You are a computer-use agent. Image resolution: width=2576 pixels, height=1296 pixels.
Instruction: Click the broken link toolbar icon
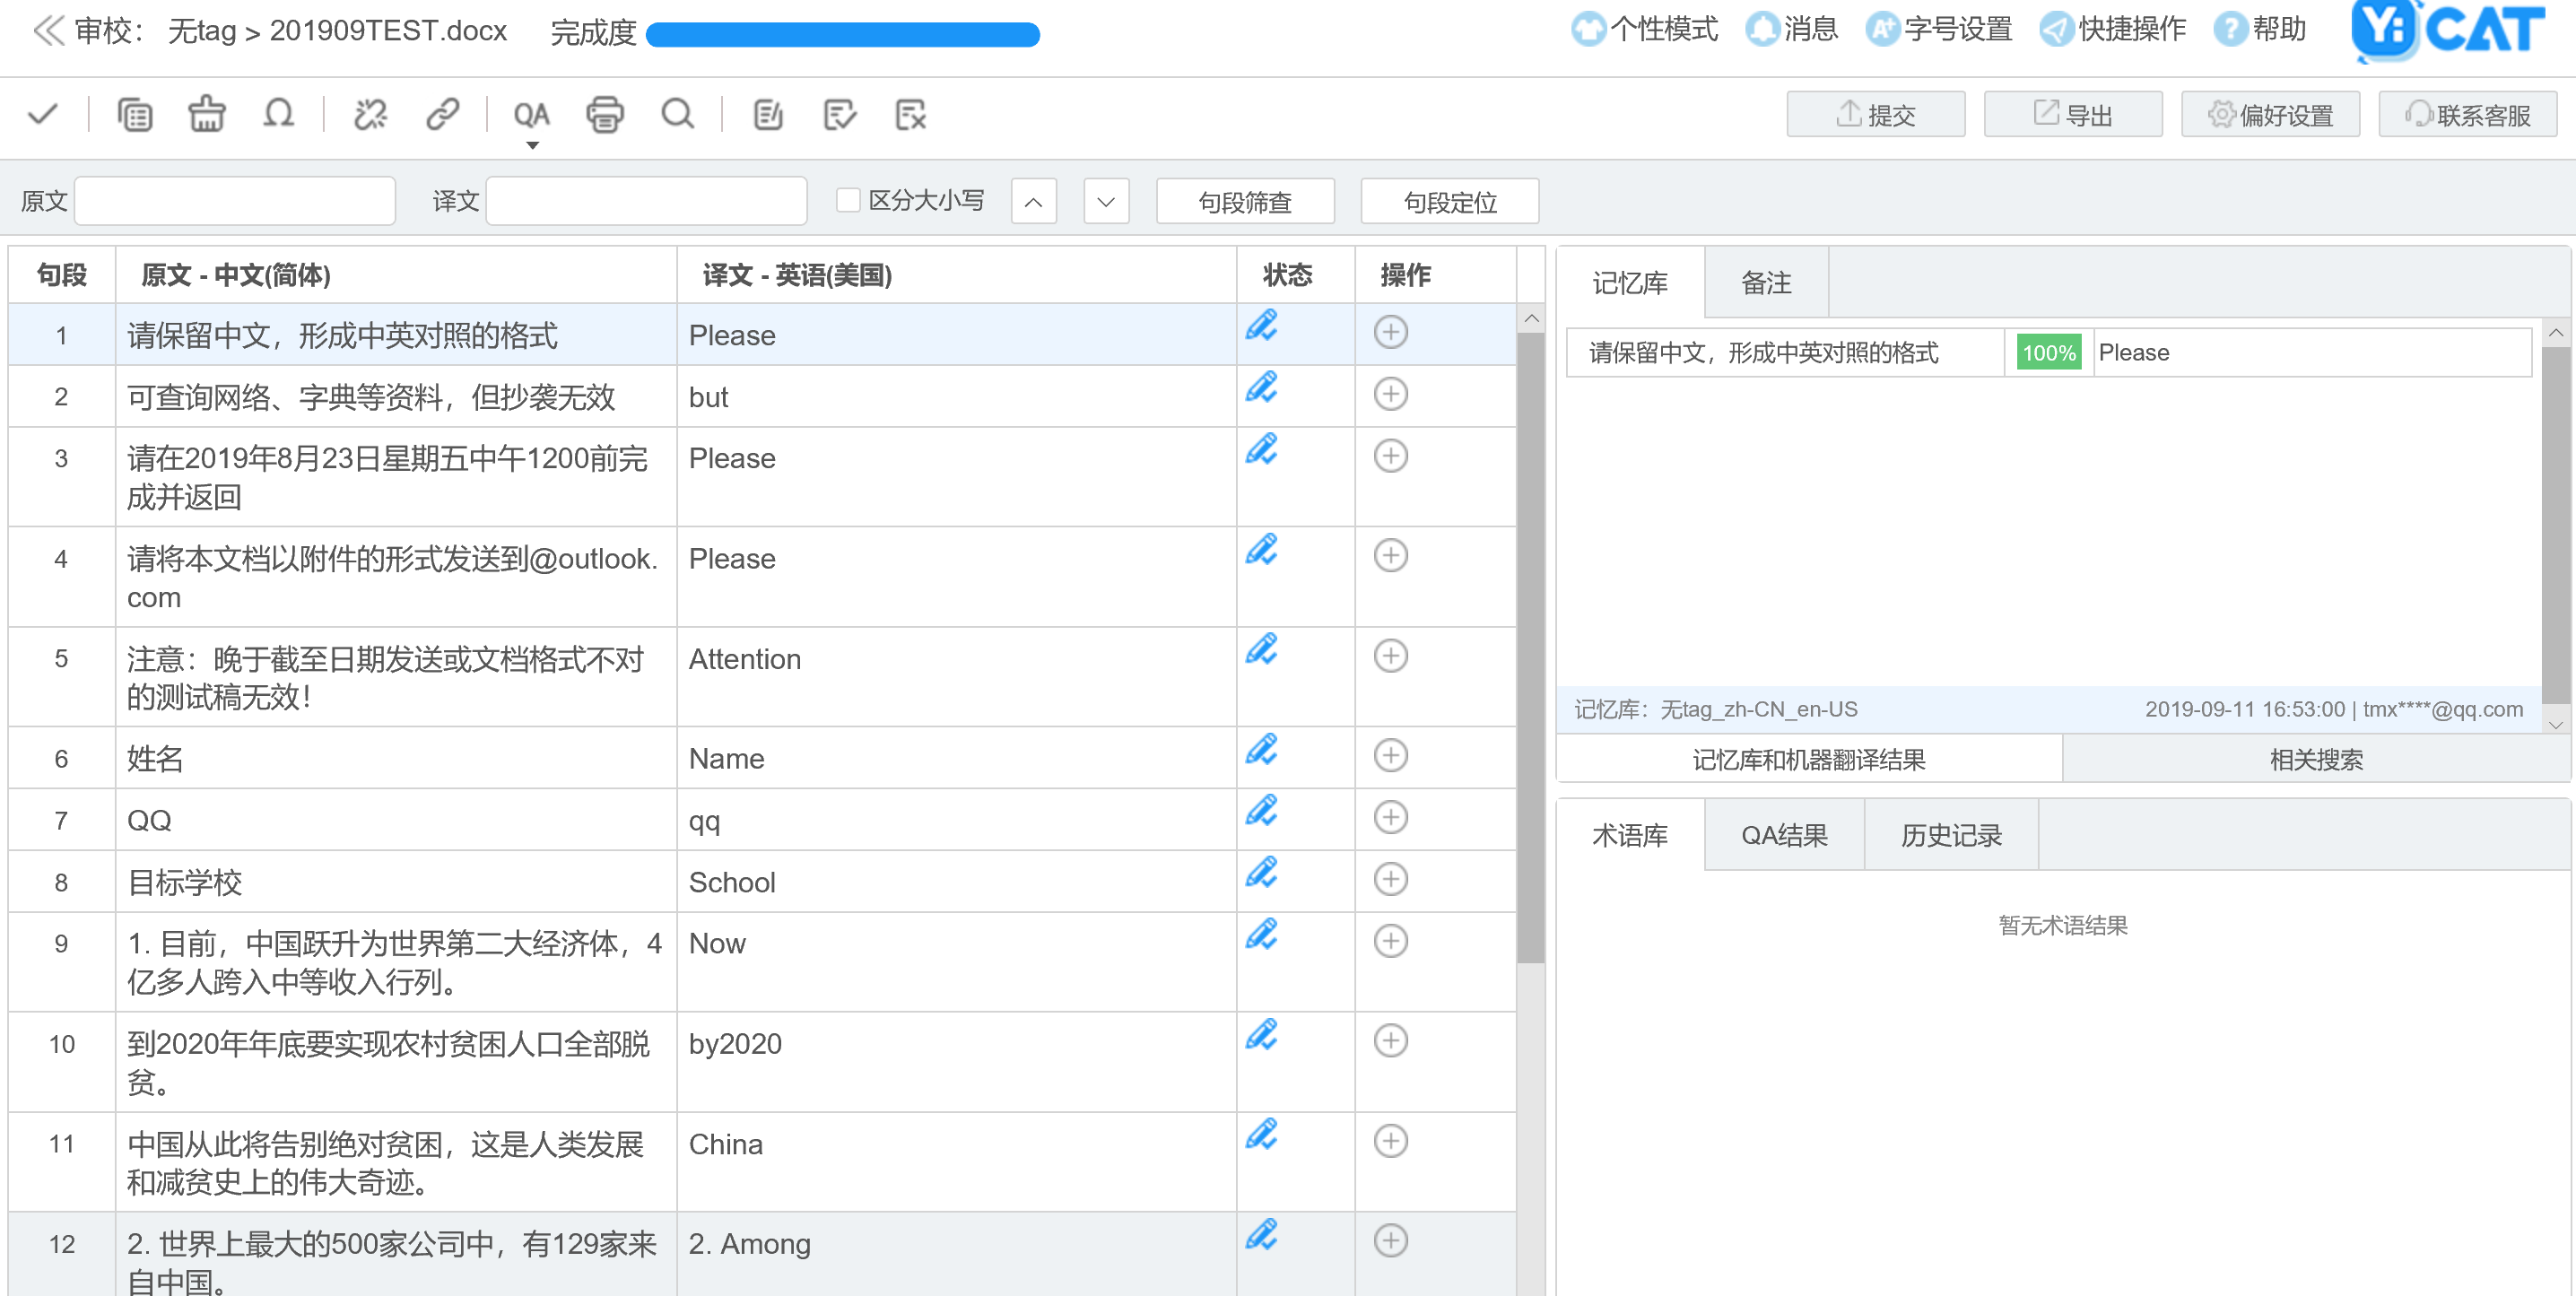tap(370, 114)
